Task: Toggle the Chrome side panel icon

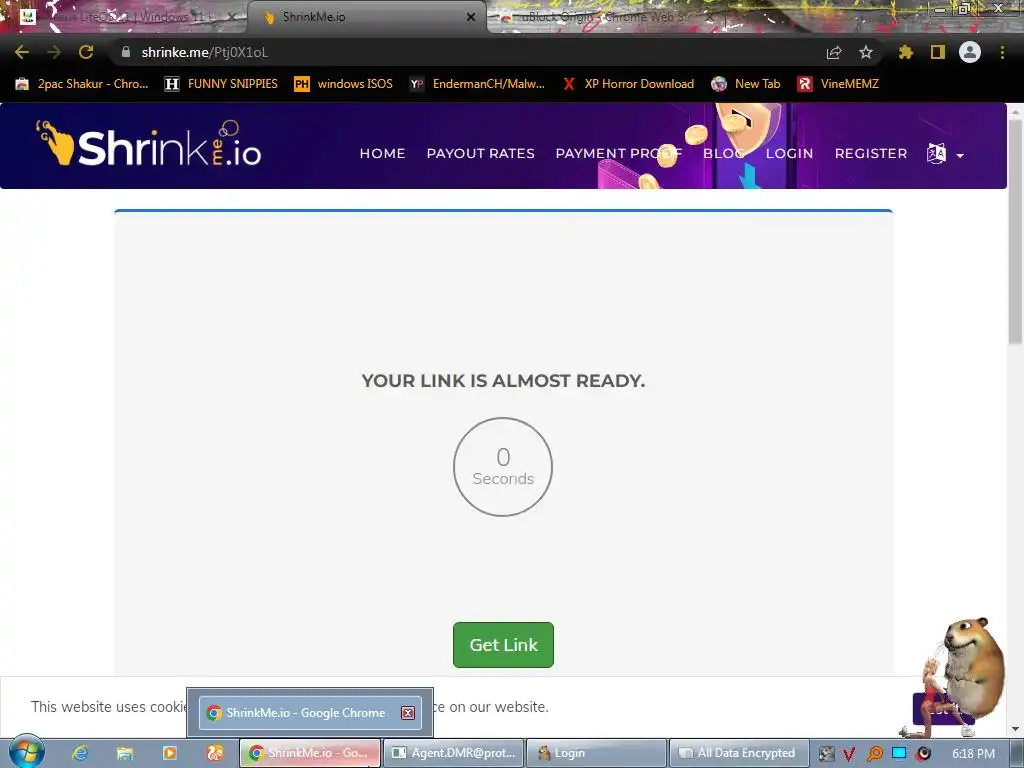Action: click(x=938, y=52)
